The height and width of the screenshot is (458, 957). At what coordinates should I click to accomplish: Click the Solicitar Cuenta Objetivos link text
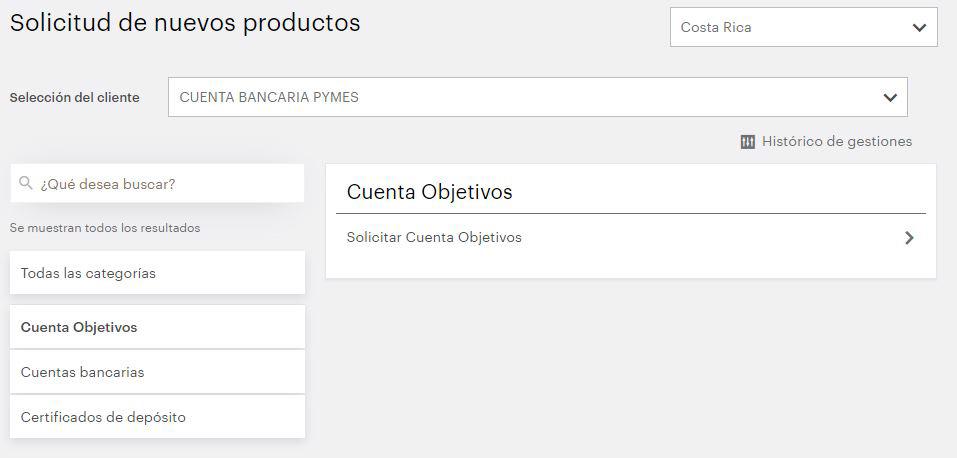pyautogui.click(x=434, y=238)
